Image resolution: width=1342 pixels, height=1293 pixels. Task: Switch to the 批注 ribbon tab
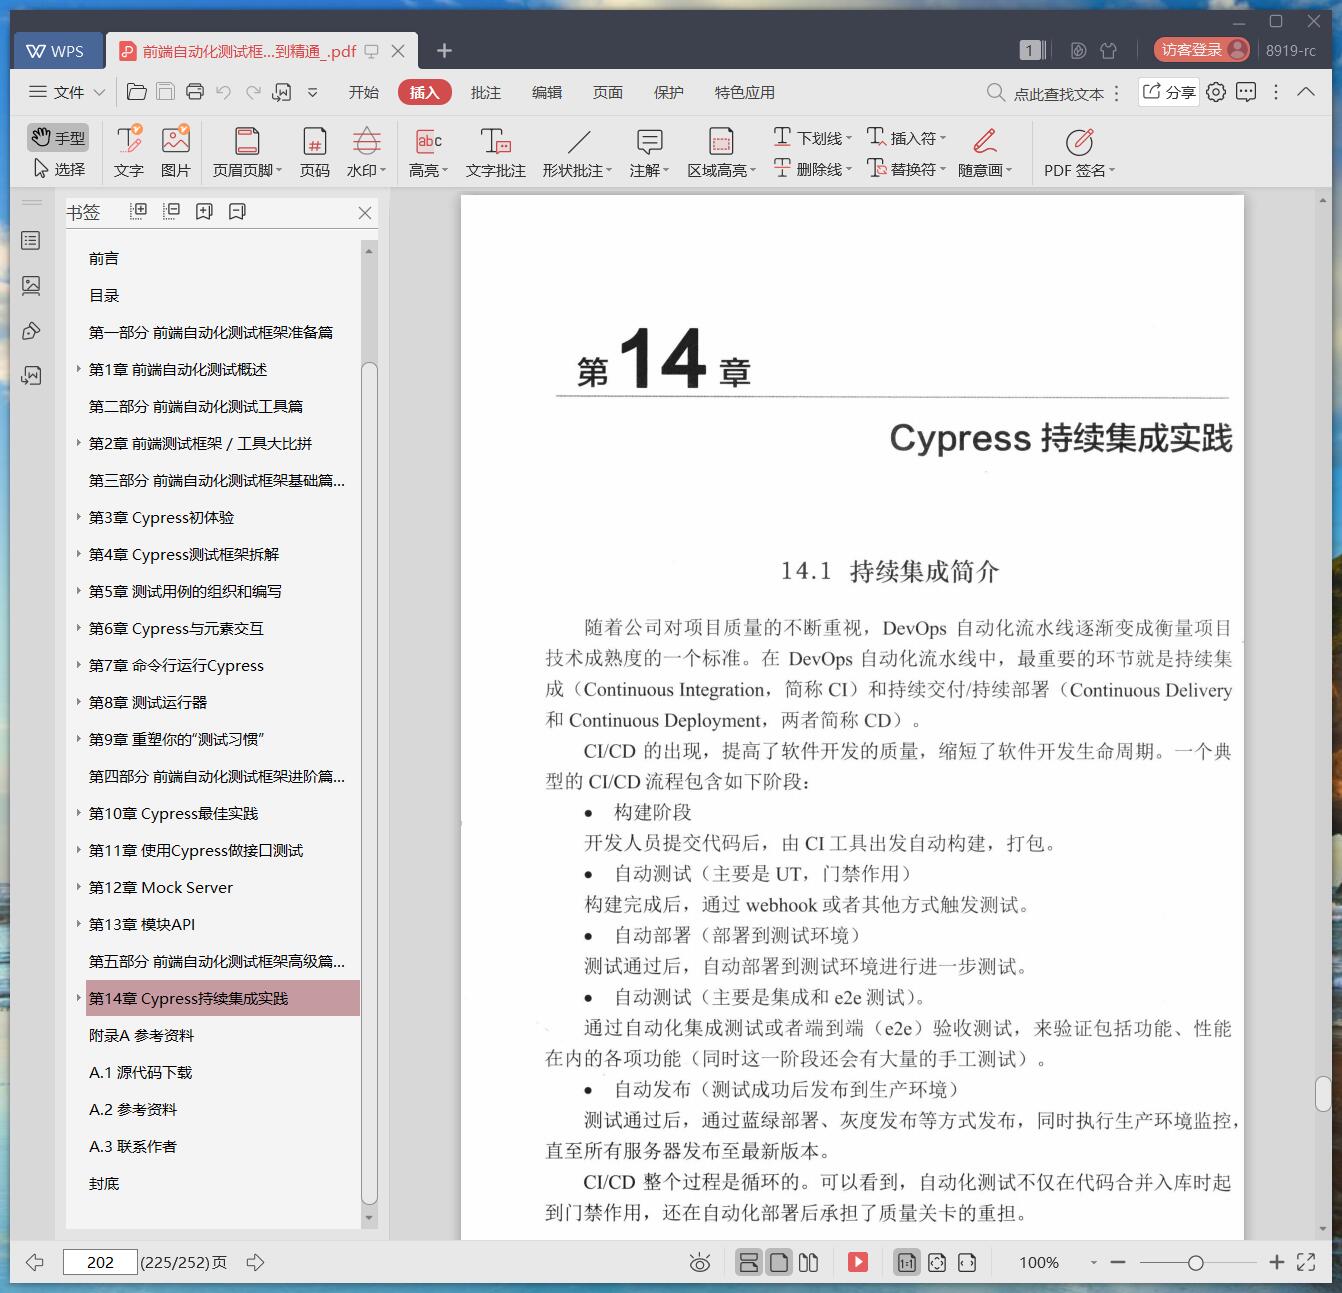click(x=485, y=92)
